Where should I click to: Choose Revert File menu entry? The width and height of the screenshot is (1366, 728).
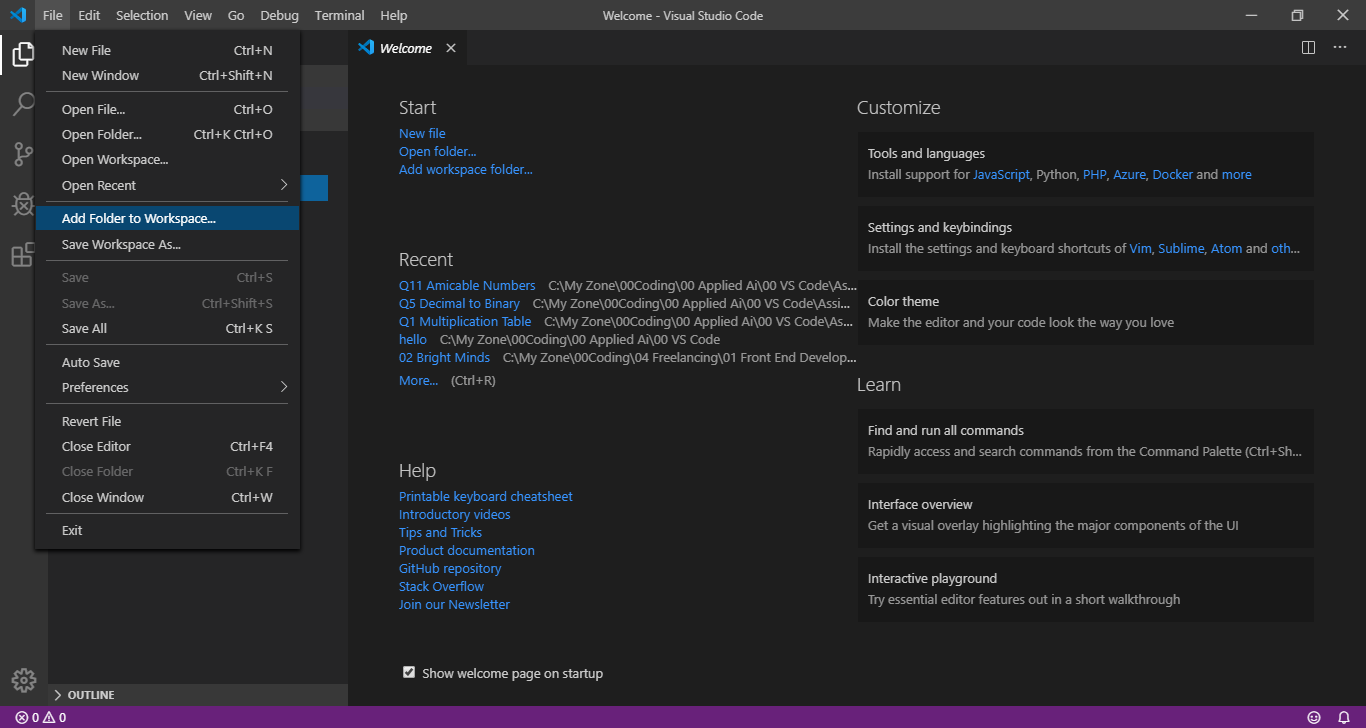(167, 421)
